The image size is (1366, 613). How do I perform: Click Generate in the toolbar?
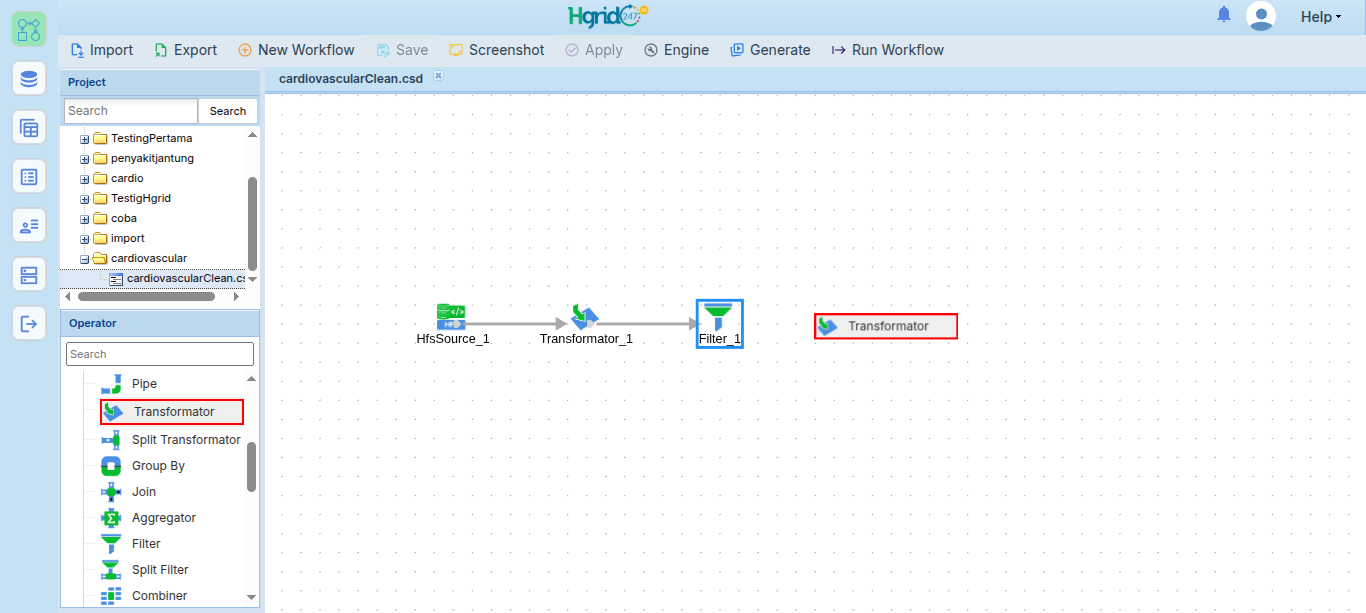pos(770,50)
